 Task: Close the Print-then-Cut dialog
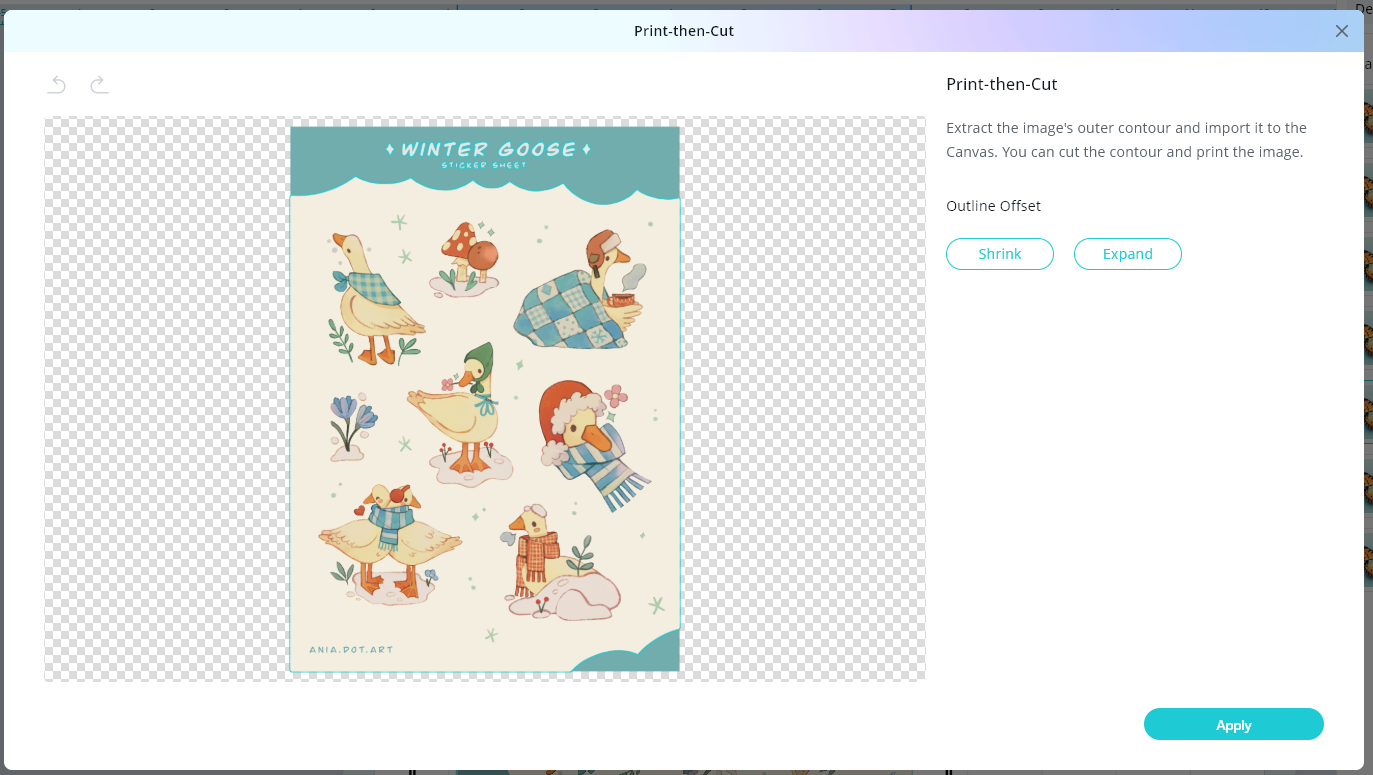point(1342,31)
